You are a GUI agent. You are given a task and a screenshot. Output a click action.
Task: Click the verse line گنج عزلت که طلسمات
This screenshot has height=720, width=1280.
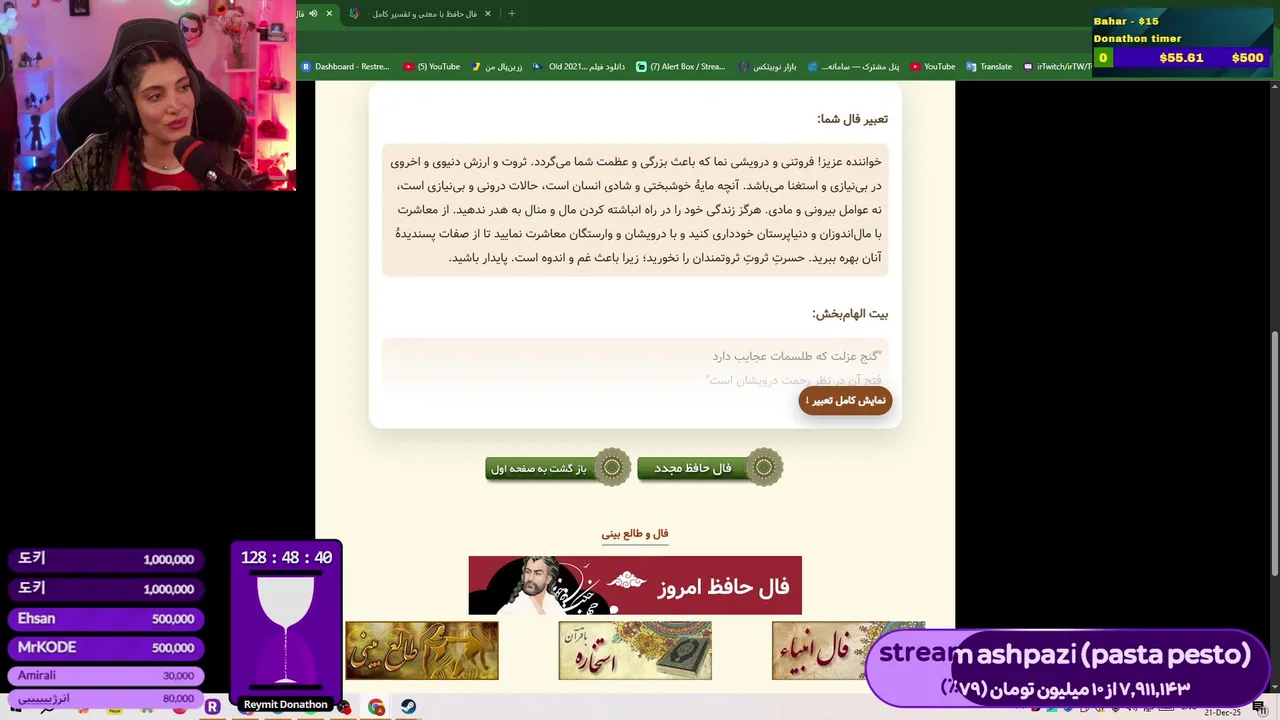[797, 356]
